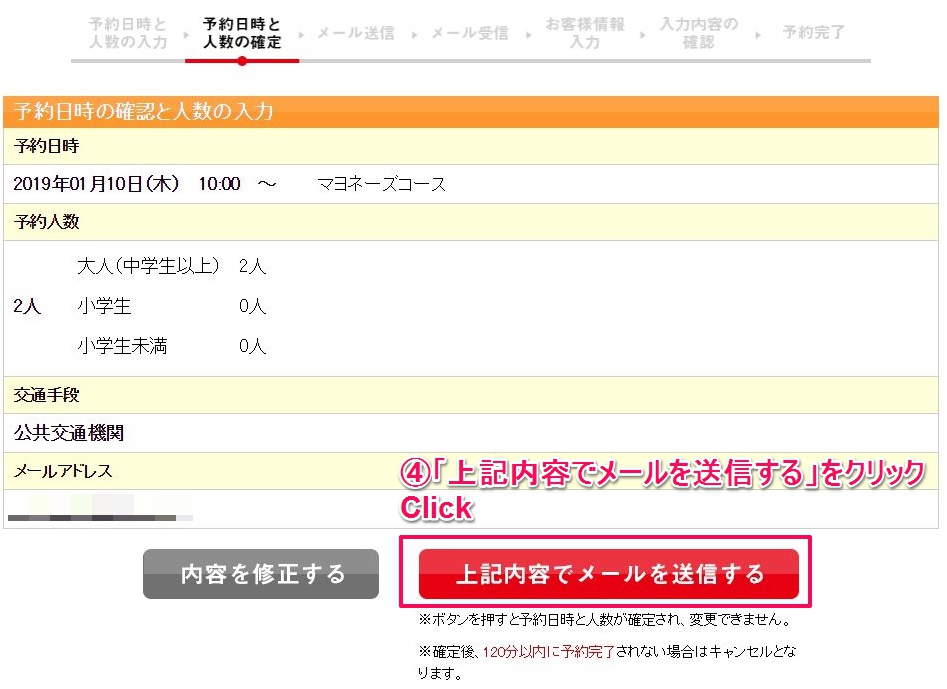Select the お客様情報入力 progress step
Screen dimensions: 947x689
[585, 33]
